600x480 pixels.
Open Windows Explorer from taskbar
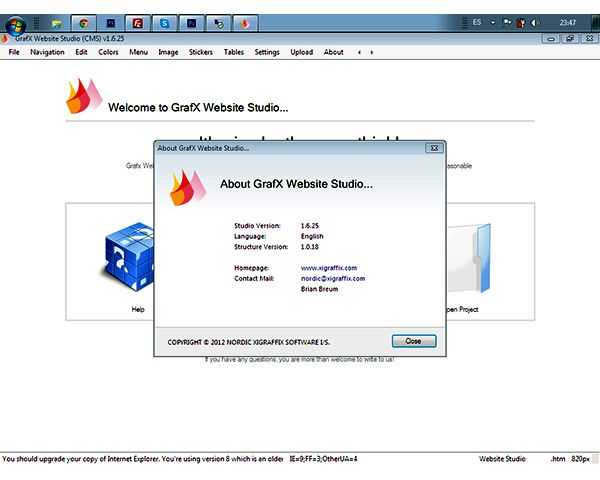(x=57, y=24)
